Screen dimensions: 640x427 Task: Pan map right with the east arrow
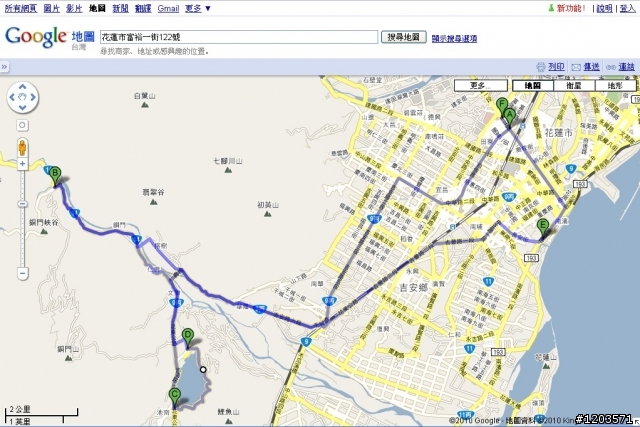tap(33, 97)
